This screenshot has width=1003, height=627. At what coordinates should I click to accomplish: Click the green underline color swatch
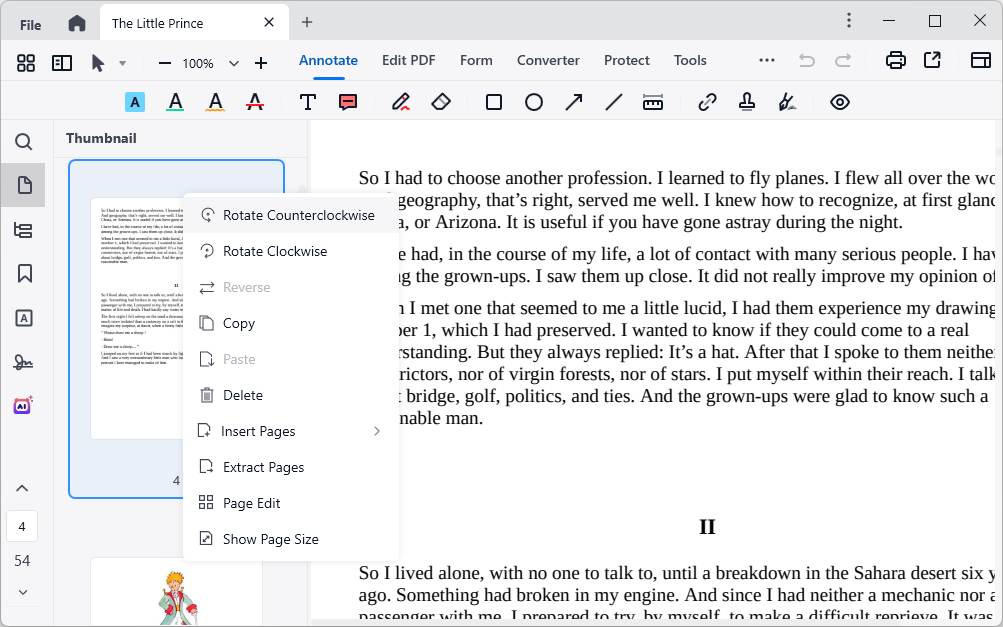tap(175, 101)
